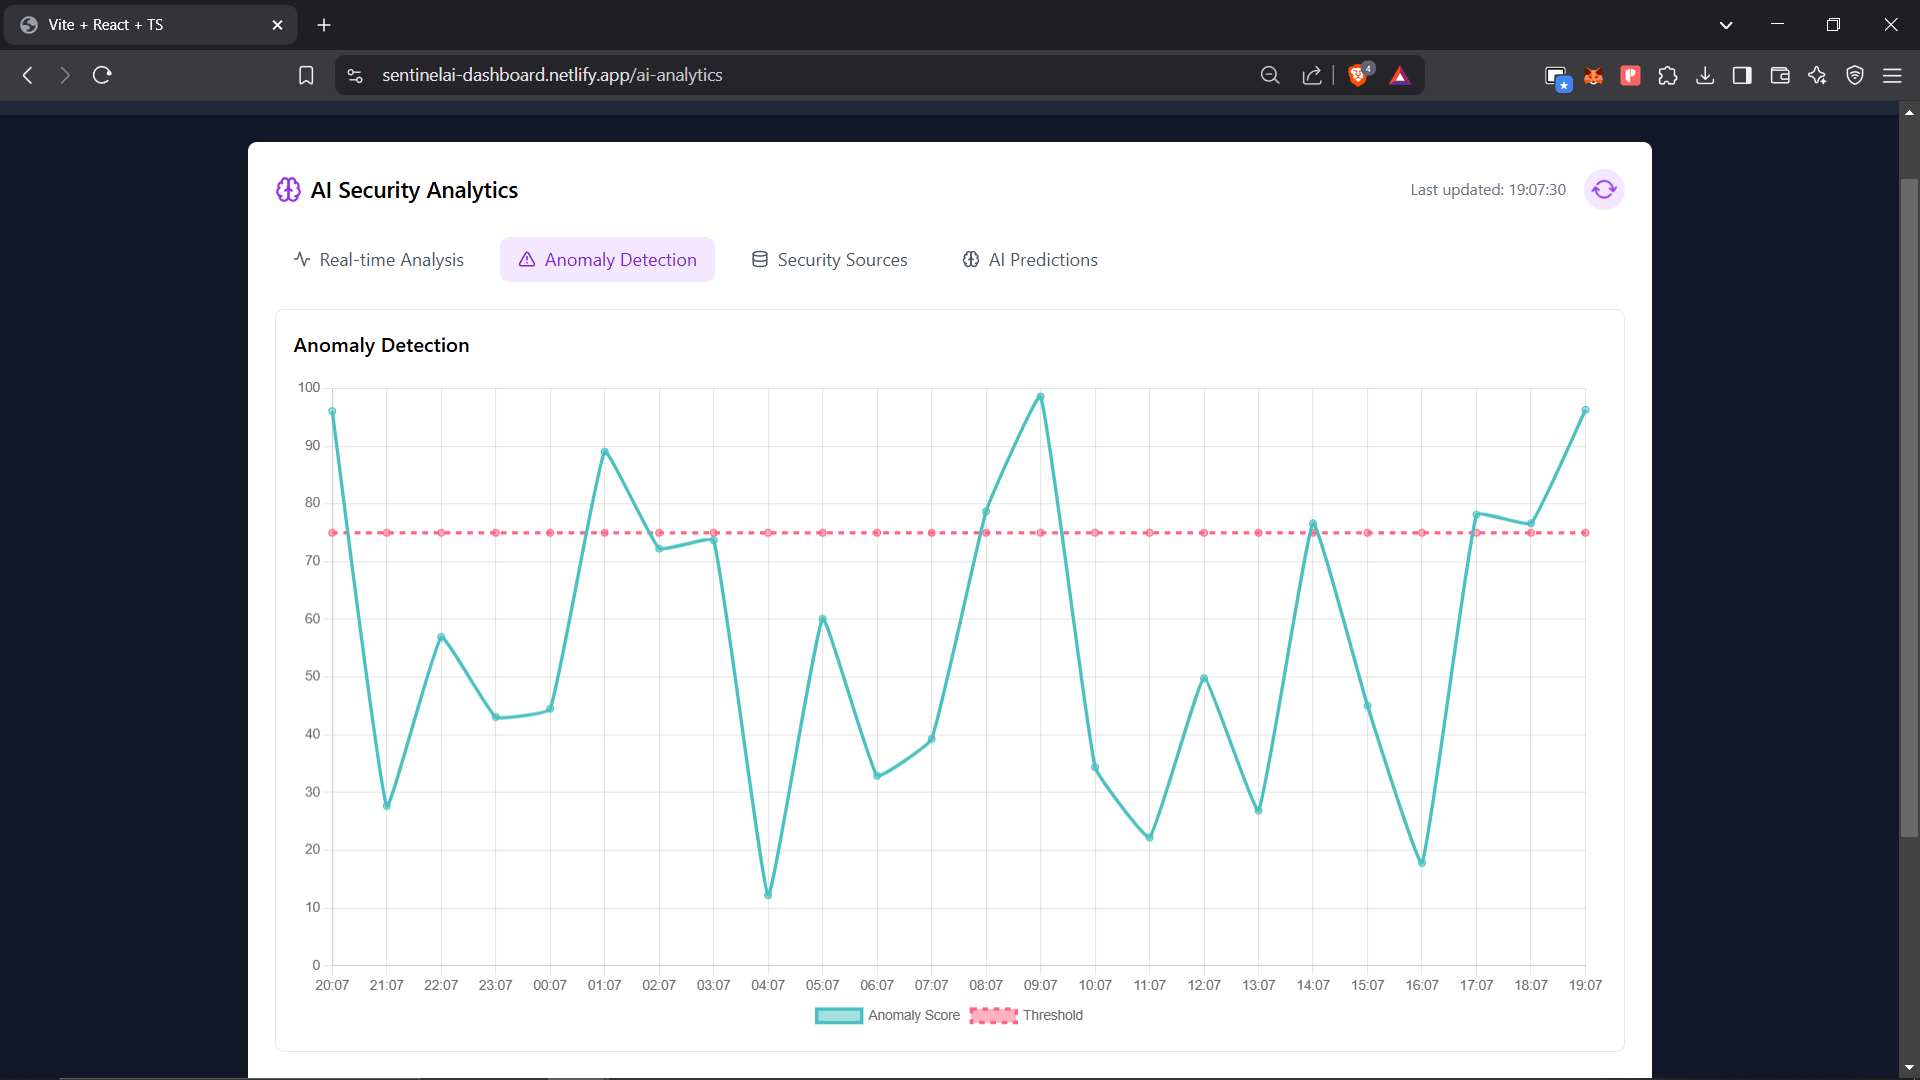The width and height of the screenshot is (1920, 1080).
Task: Click the activity waveform icon beside Real-time Analysis
Action: (302, 259)
